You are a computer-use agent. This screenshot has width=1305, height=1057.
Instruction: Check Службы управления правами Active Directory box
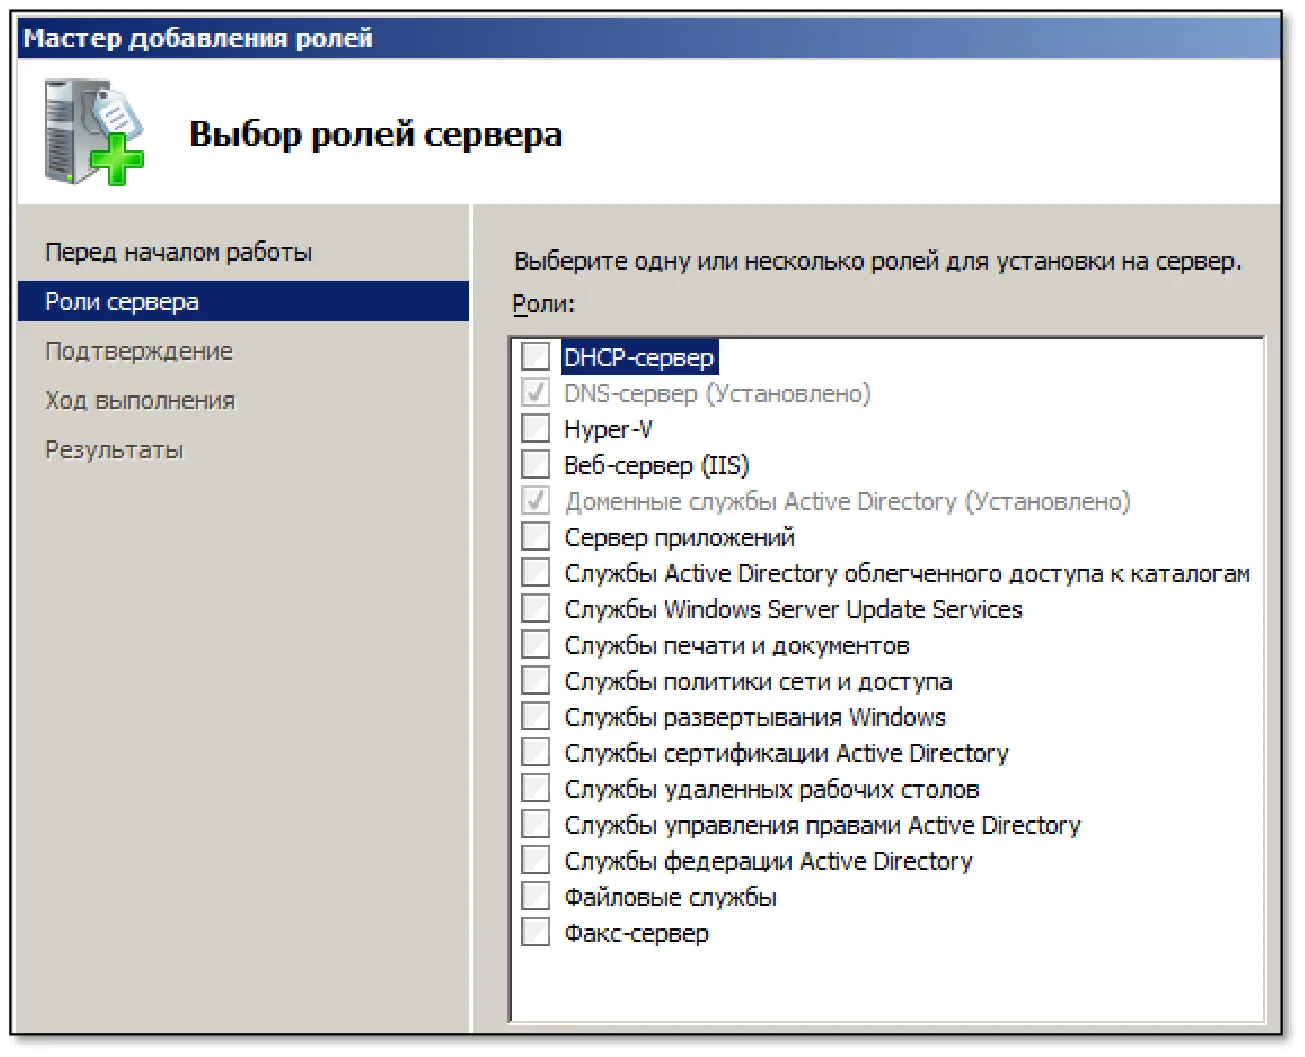[536, 824]
